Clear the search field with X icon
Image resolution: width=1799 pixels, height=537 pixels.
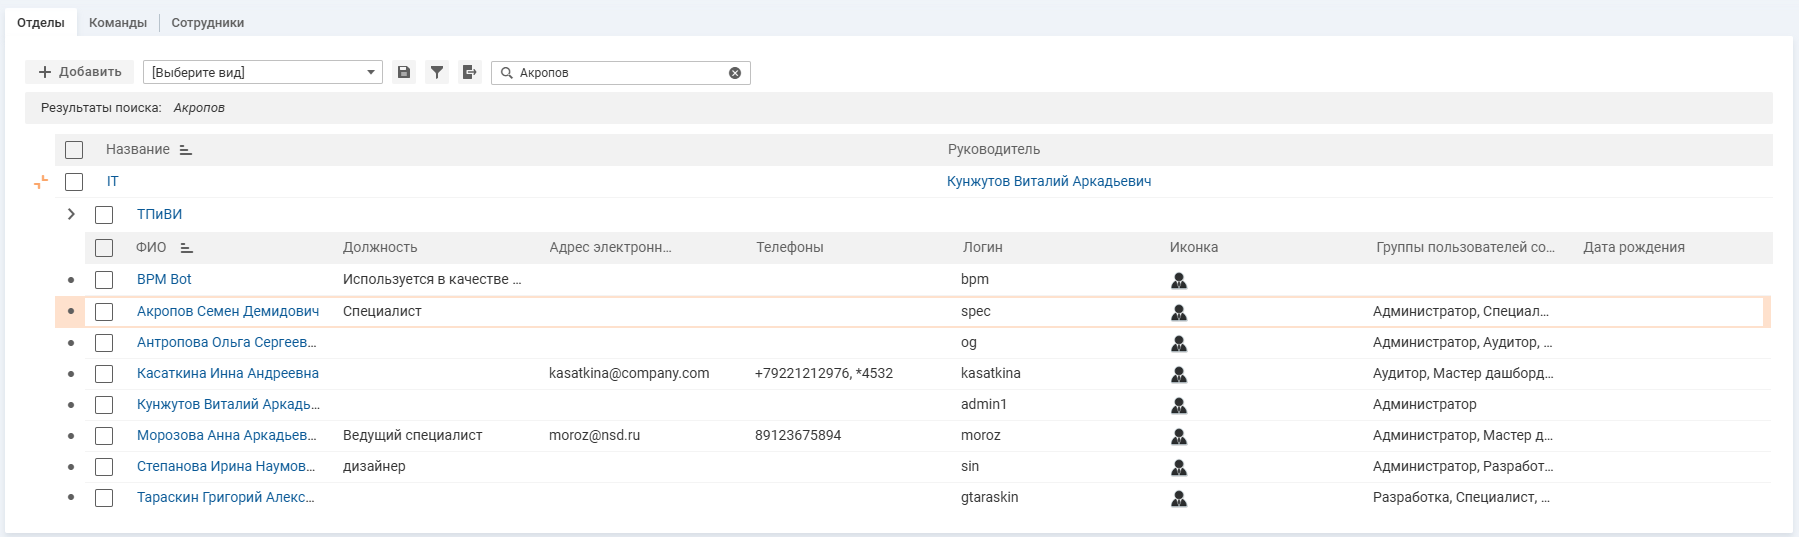click(x=735, y=73)
